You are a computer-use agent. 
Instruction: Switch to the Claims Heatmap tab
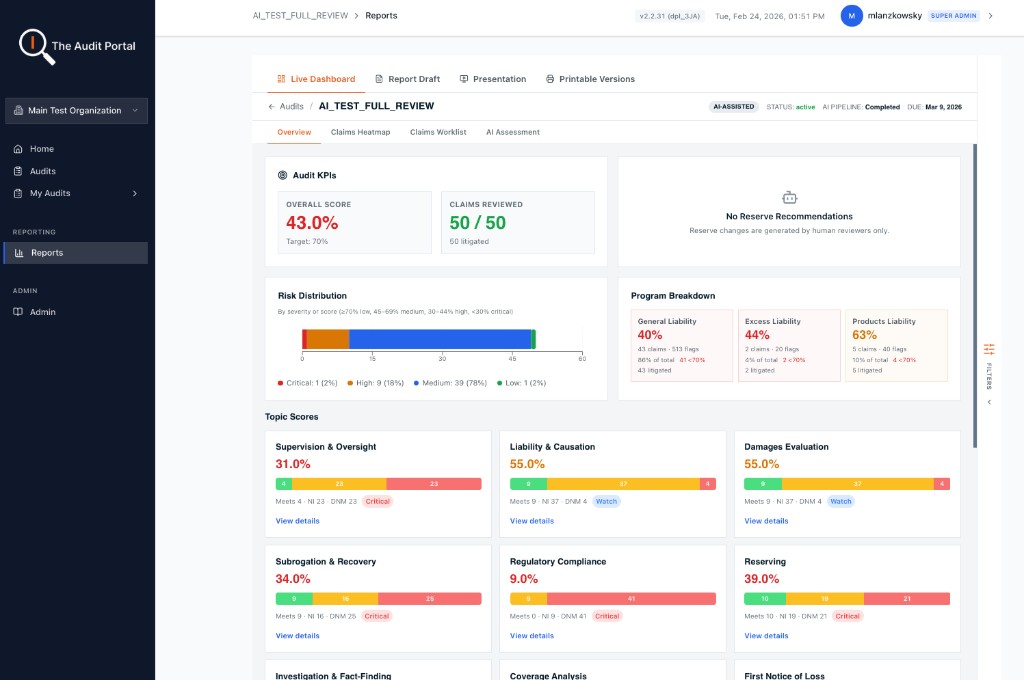361,131
